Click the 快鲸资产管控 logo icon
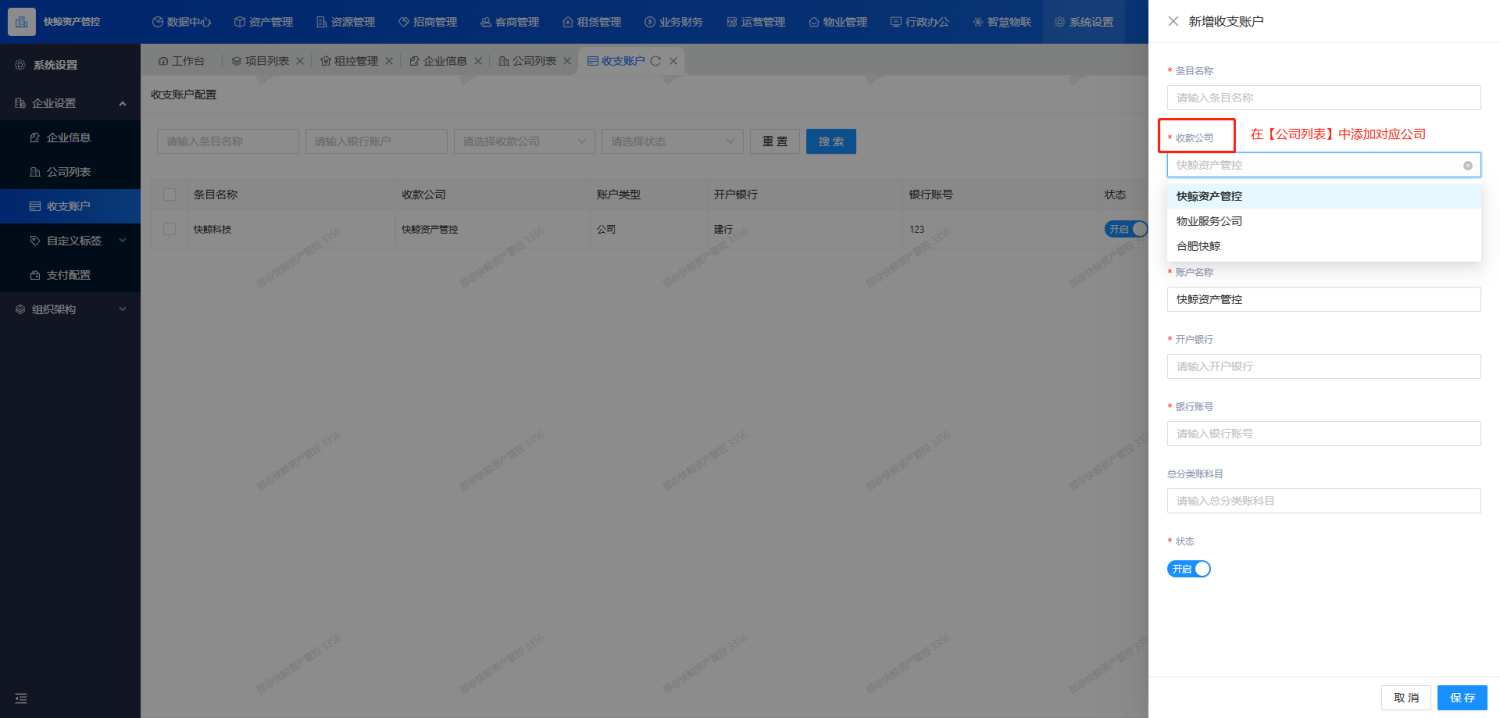This screenshot has width=1500, height=718. (22, 21)
